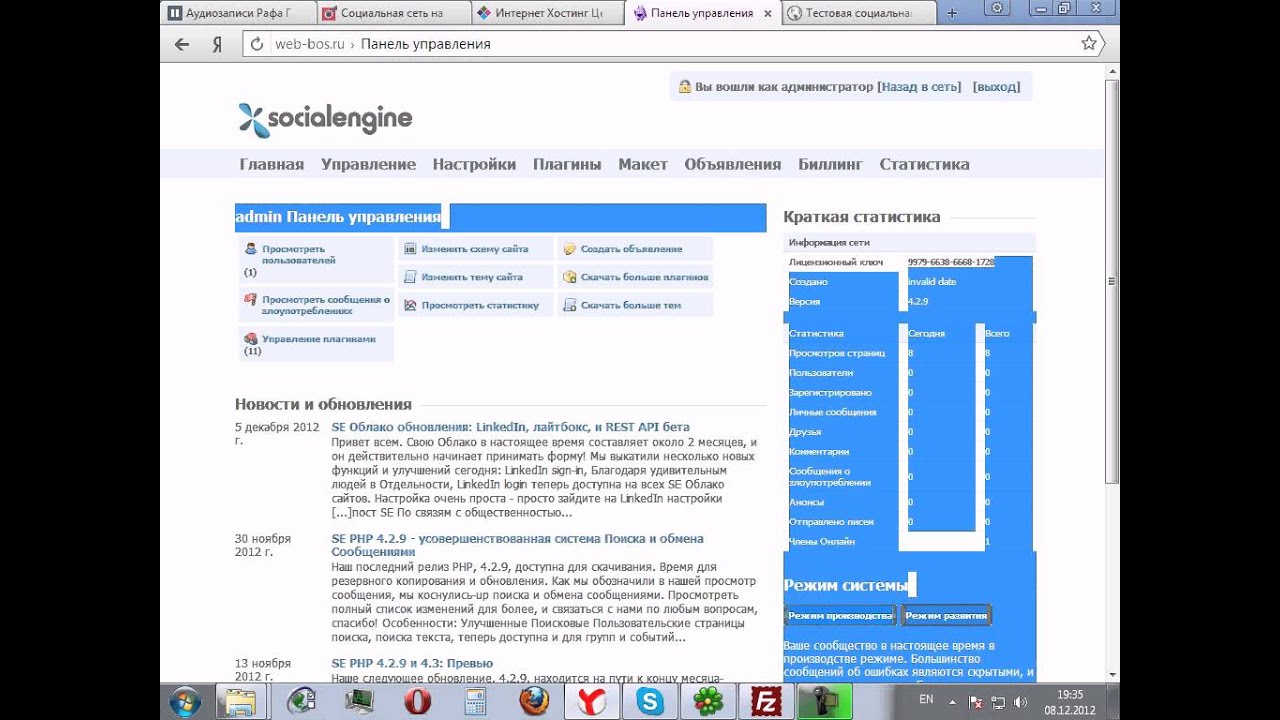Open the Макет menu
1280x720 pixels.
click(643, 164)
